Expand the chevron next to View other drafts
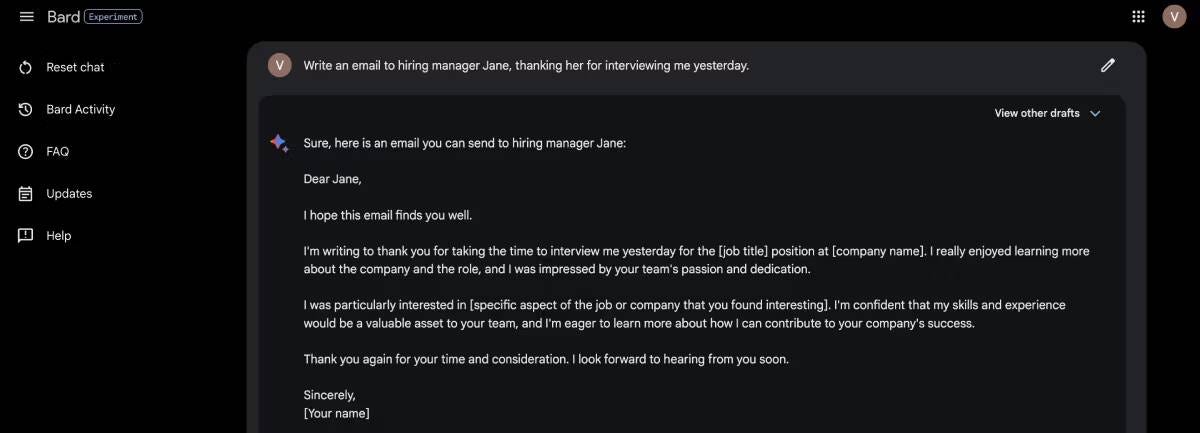Viewport: 1200px width, 433px height. coord(1095,113)
